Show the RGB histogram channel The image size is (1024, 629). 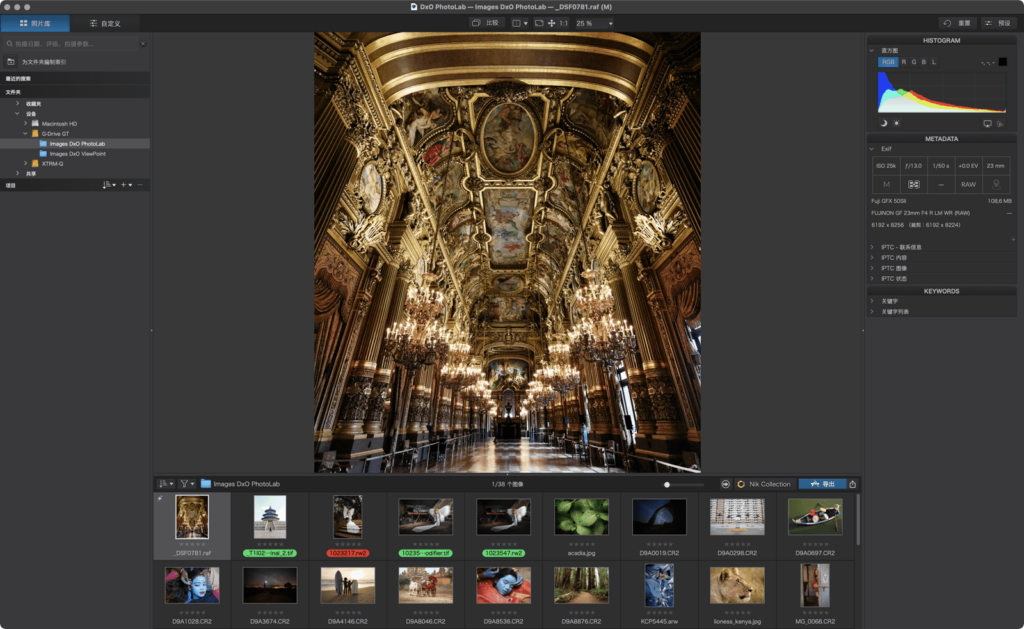[888, 62]
